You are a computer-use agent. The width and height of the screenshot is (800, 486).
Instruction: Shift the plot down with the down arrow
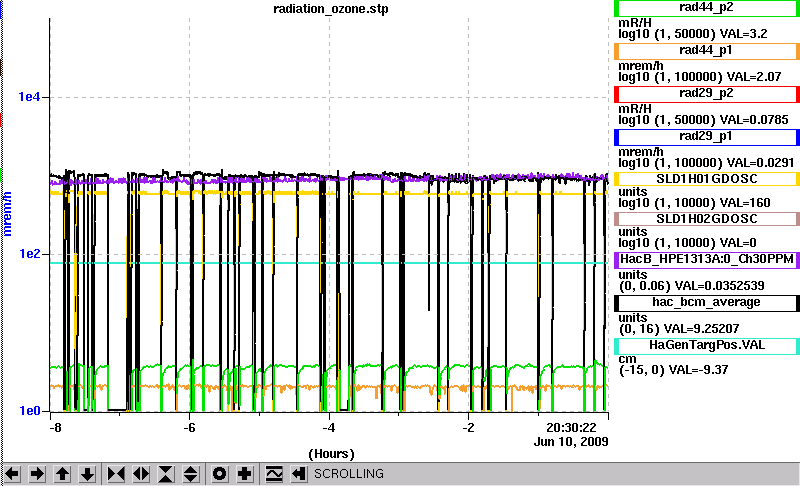[x=88, y=474]
